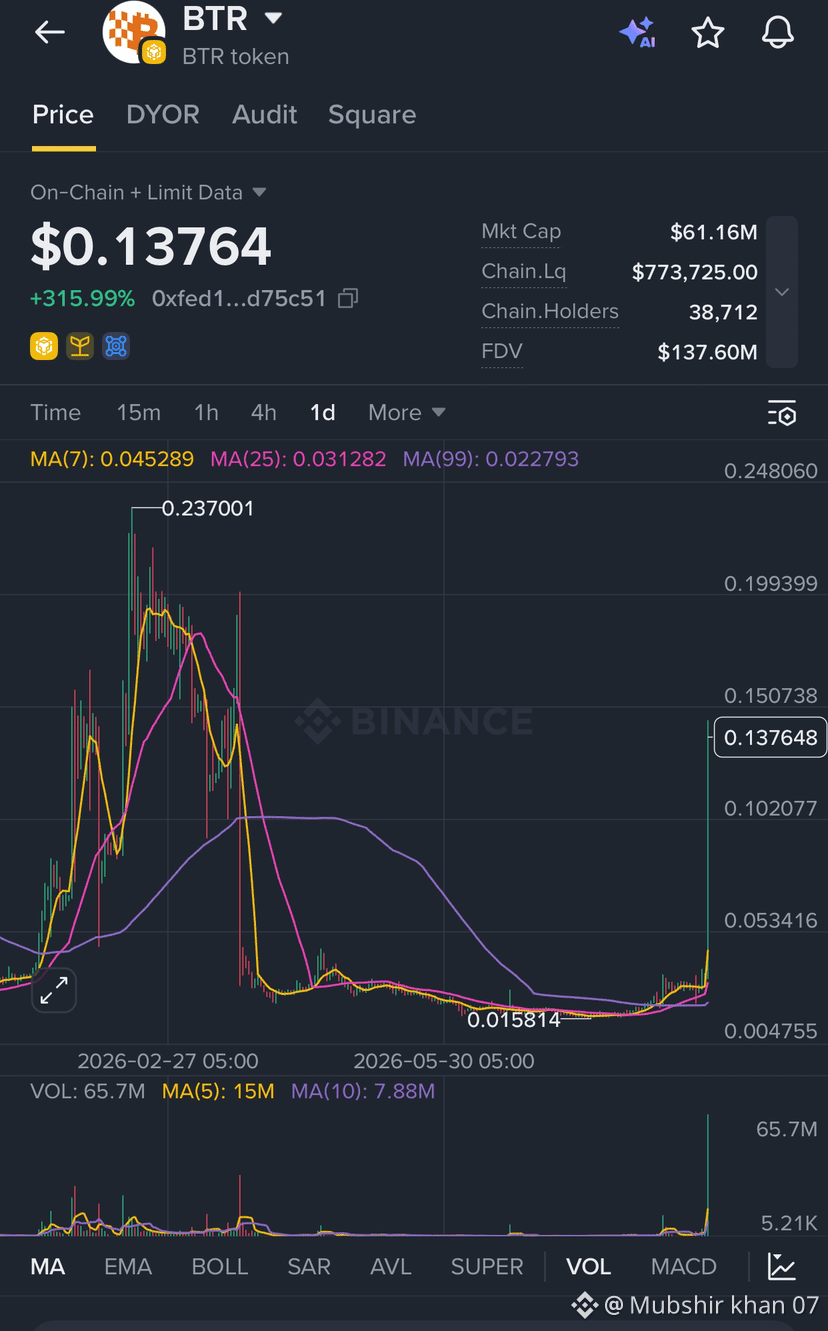
Task: Switch to the DYOR tab
Action: click(x=163, y=115)
